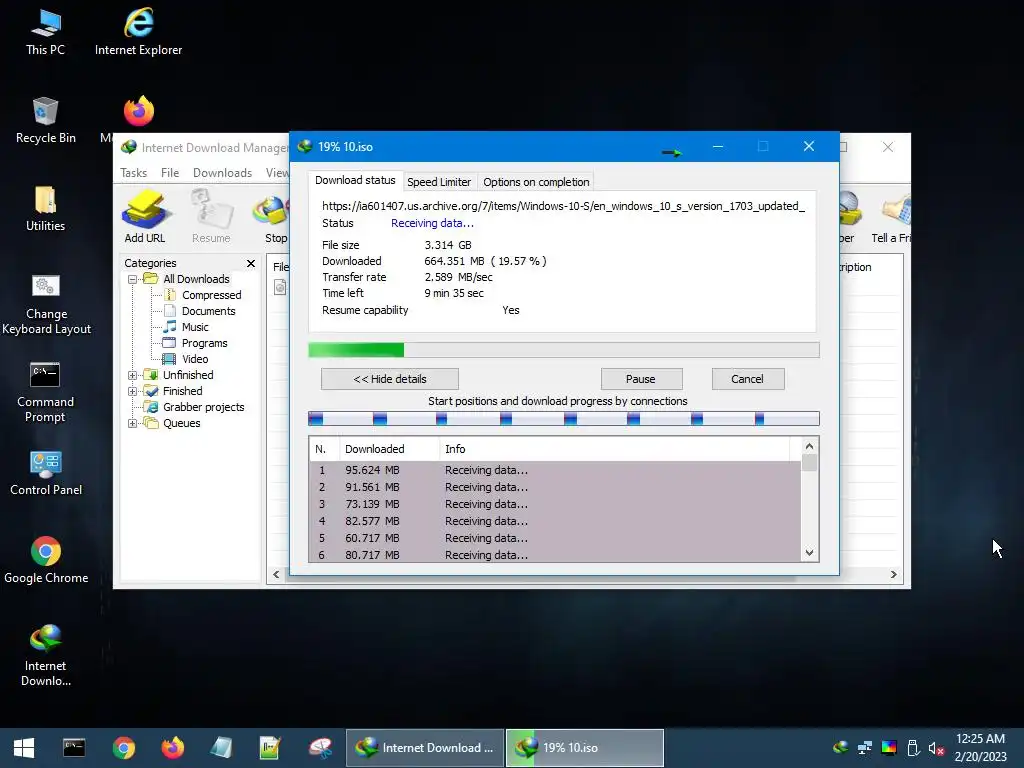Open Mozilla Firefox desktop icon

pyautogui.click(x=138, y=112)
